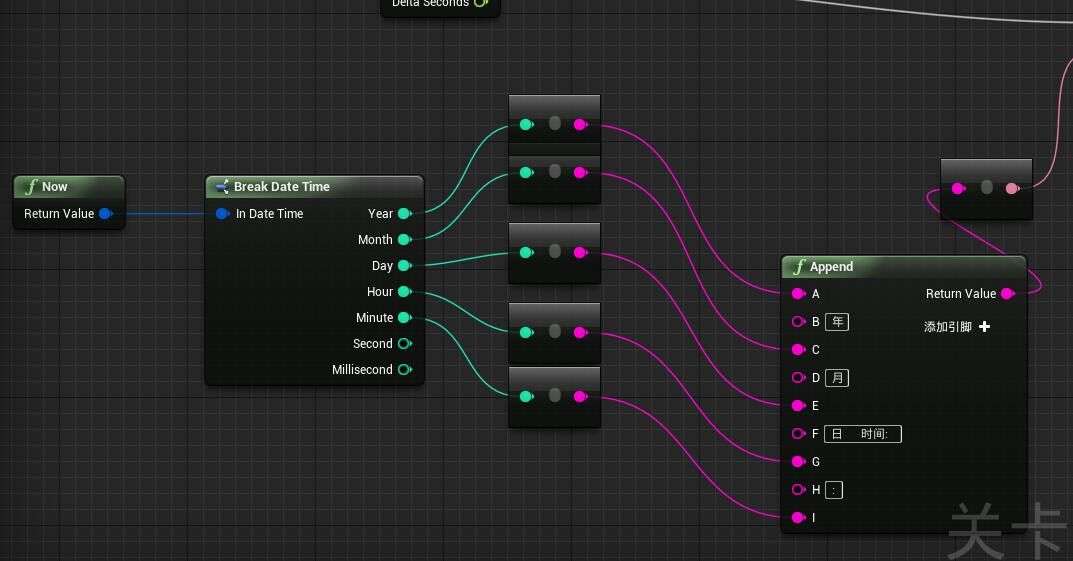
Task: Click the Break Date Time struct icon
Action: 222,187
